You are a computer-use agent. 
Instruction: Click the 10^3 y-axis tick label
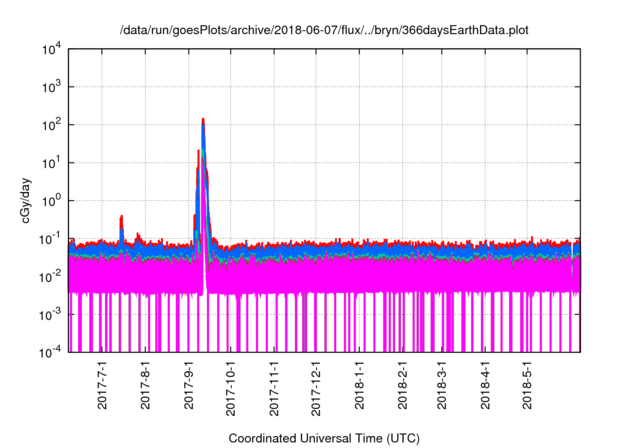[51, 88]
